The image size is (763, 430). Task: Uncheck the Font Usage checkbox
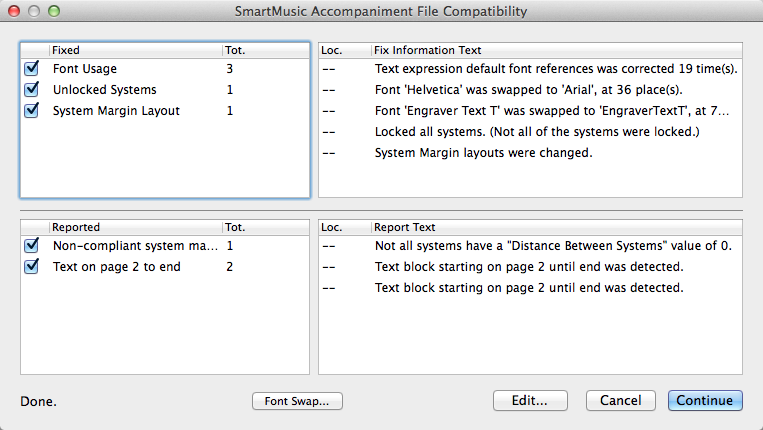(x=32, y=69)
